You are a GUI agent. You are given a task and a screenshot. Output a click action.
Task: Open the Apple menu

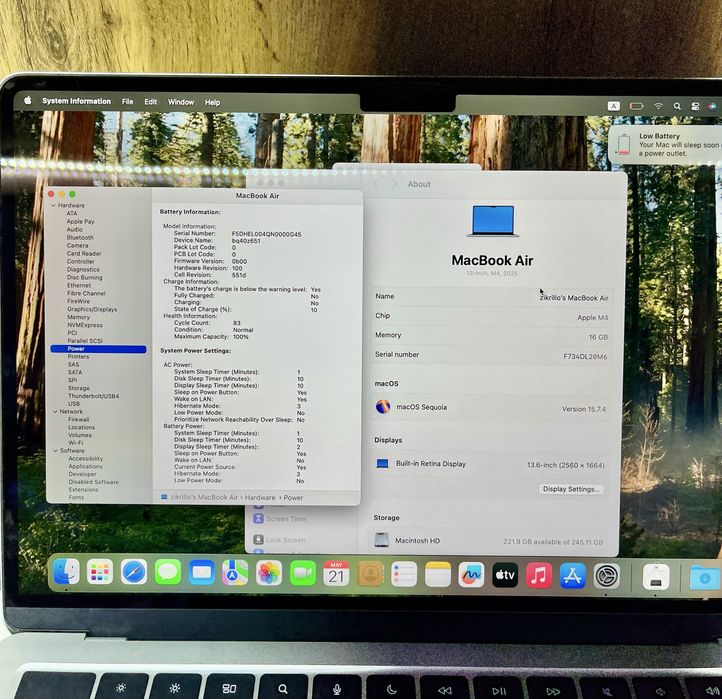pyautogui.click(x=28, y=100)
